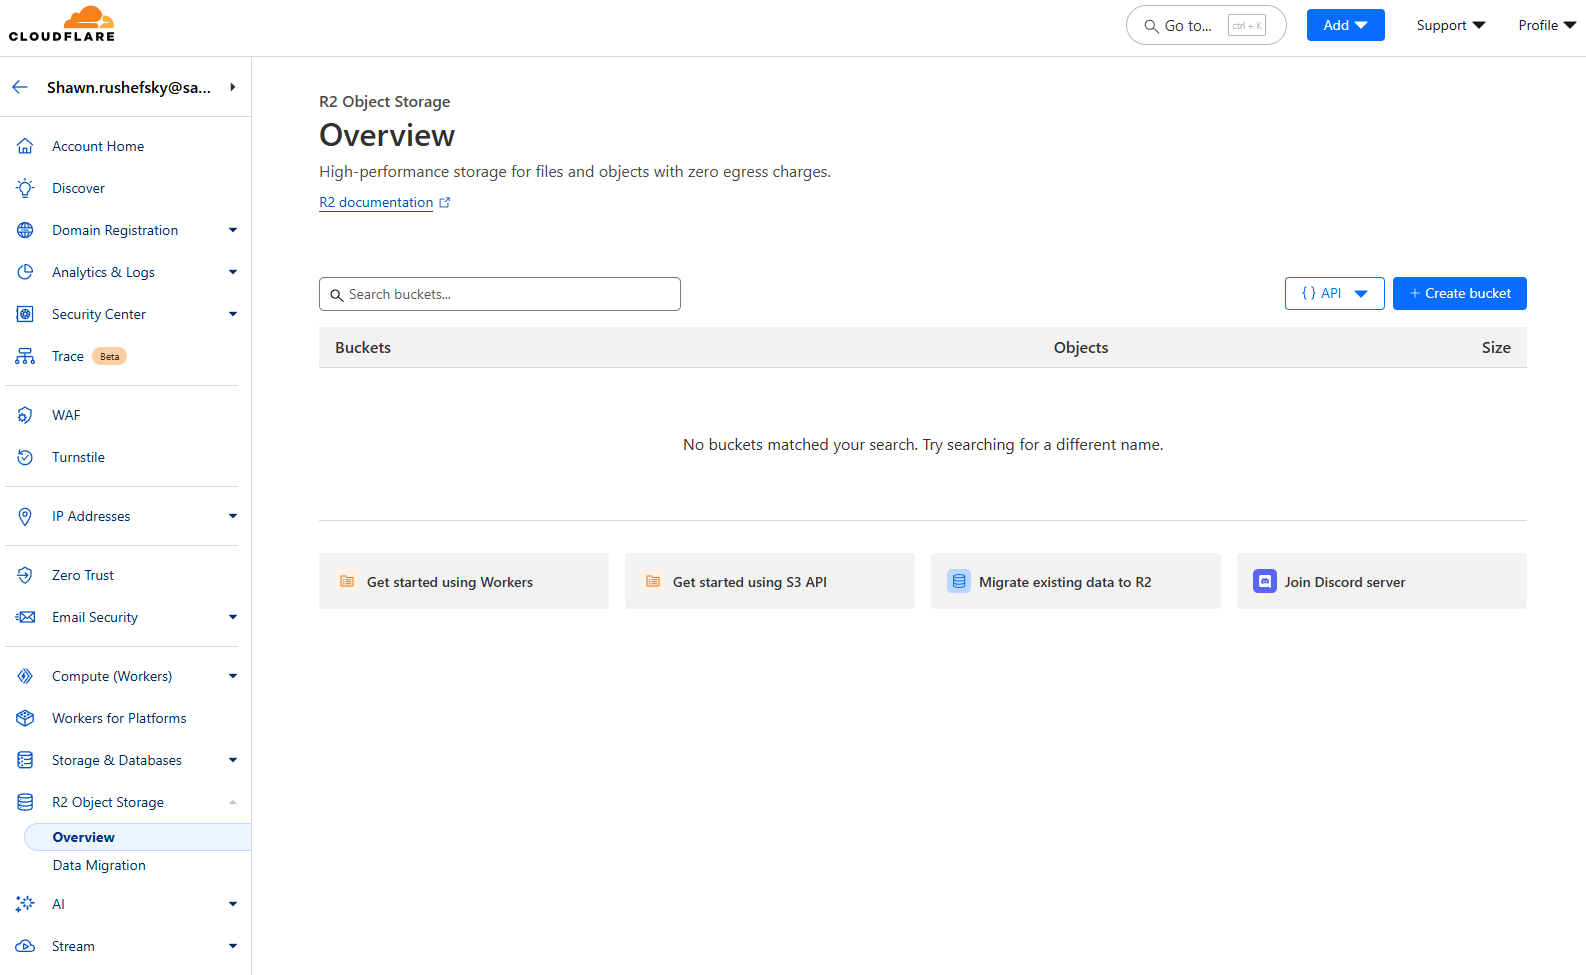Click the Security Center icon
The width and height of the screenshot is (1586, 975).
click(25, 314)
